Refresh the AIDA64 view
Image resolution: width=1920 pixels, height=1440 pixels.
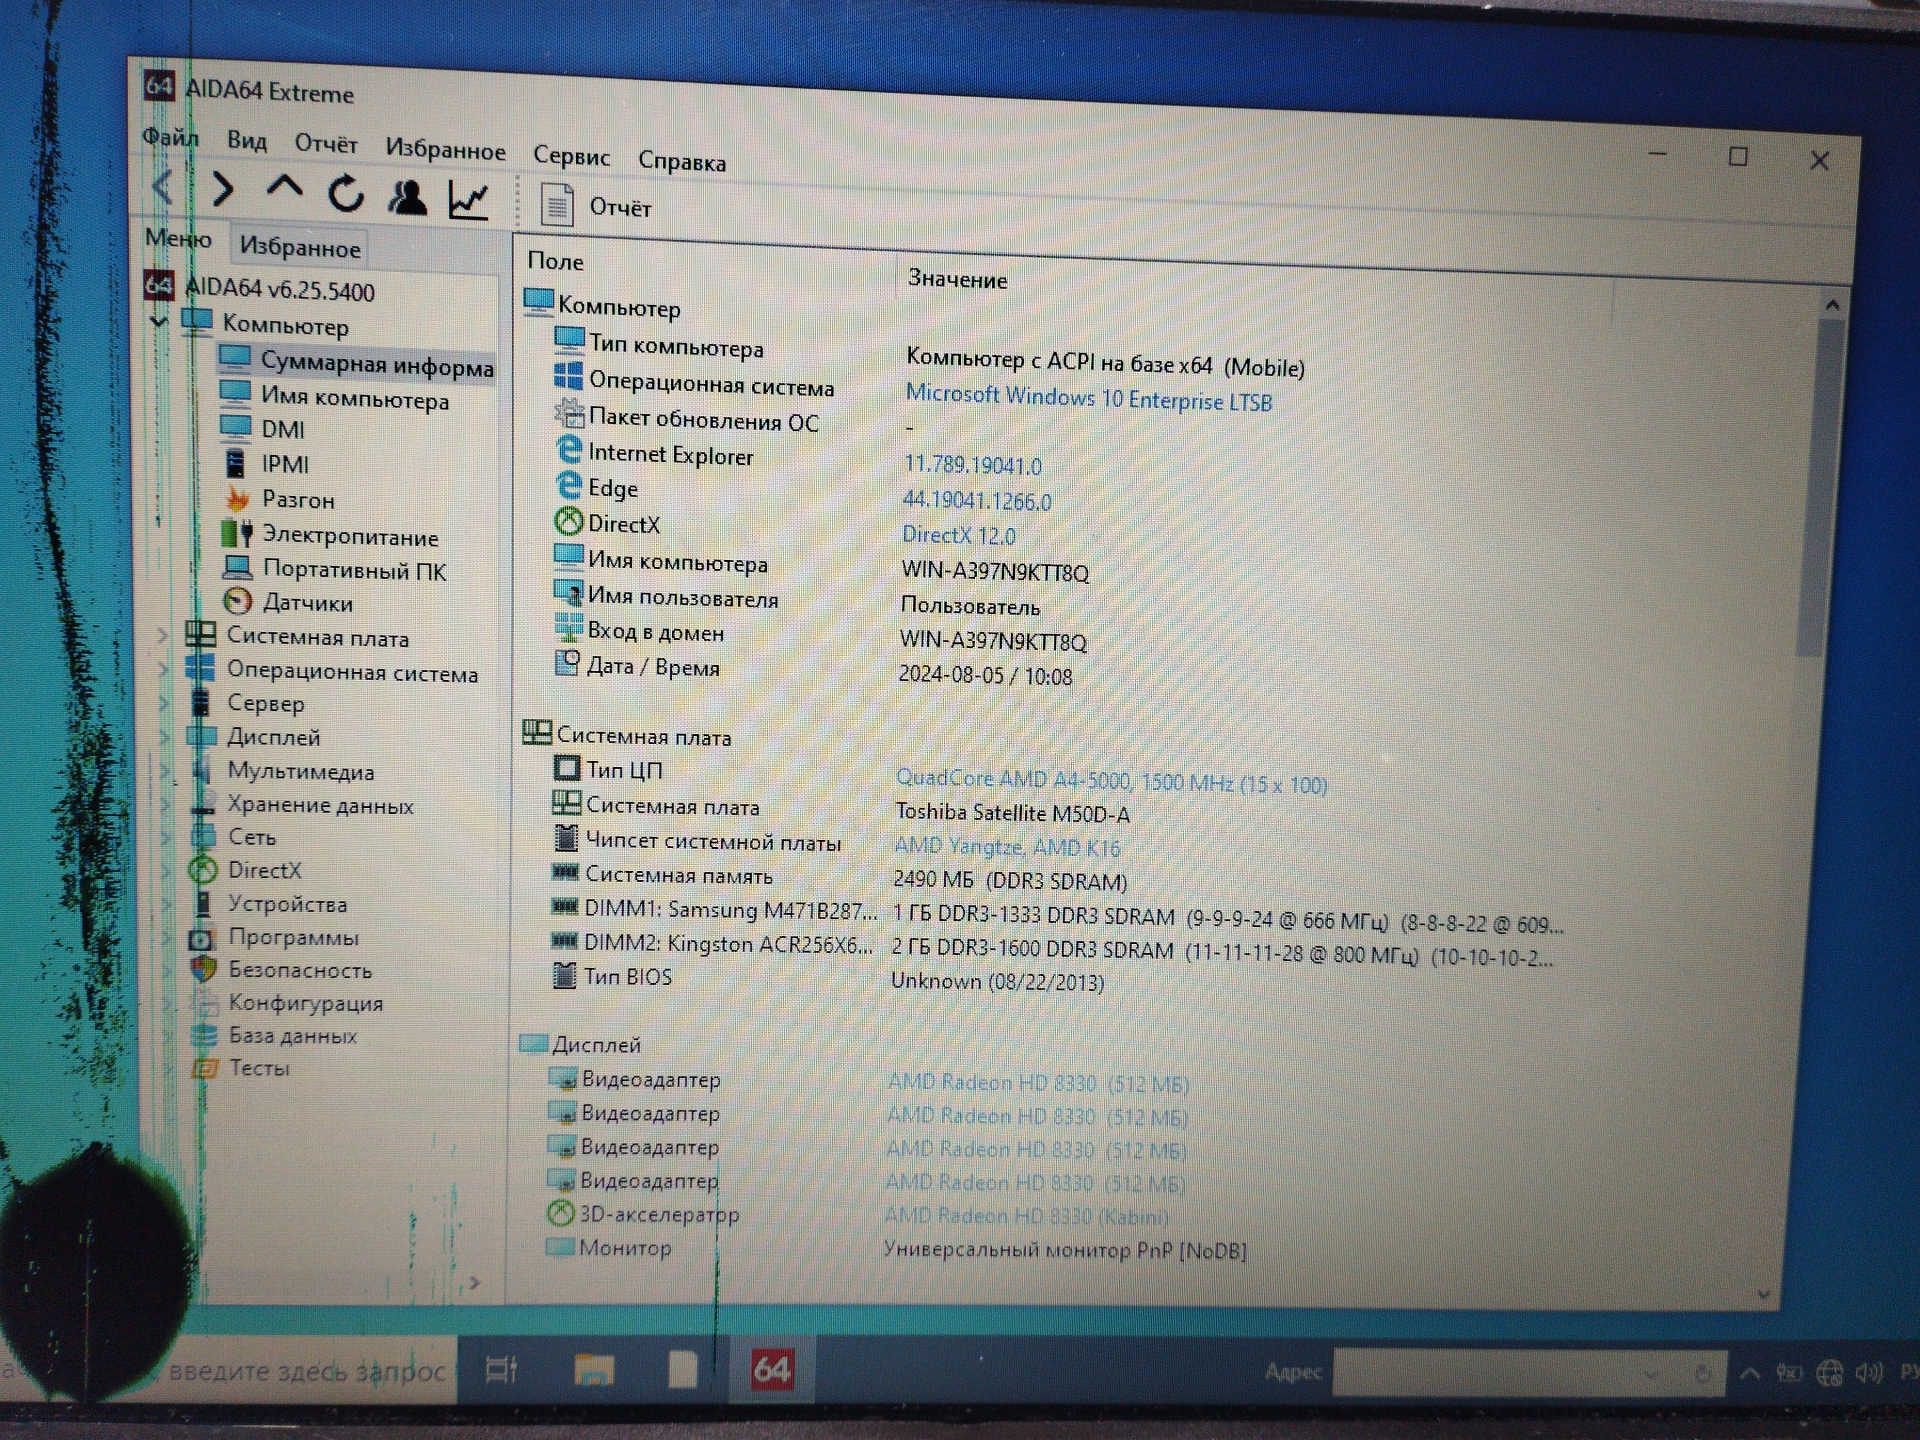pos(346,193)
